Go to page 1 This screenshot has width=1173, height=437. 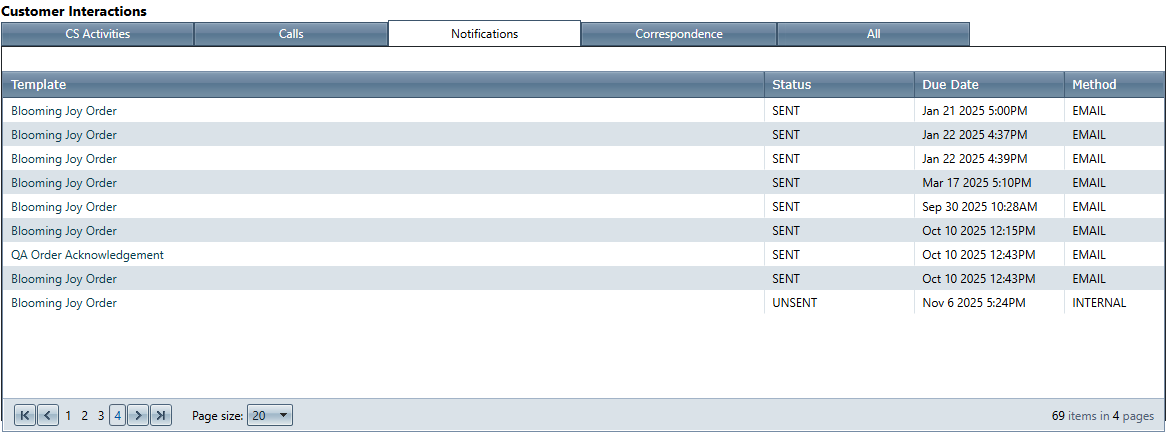69,415
